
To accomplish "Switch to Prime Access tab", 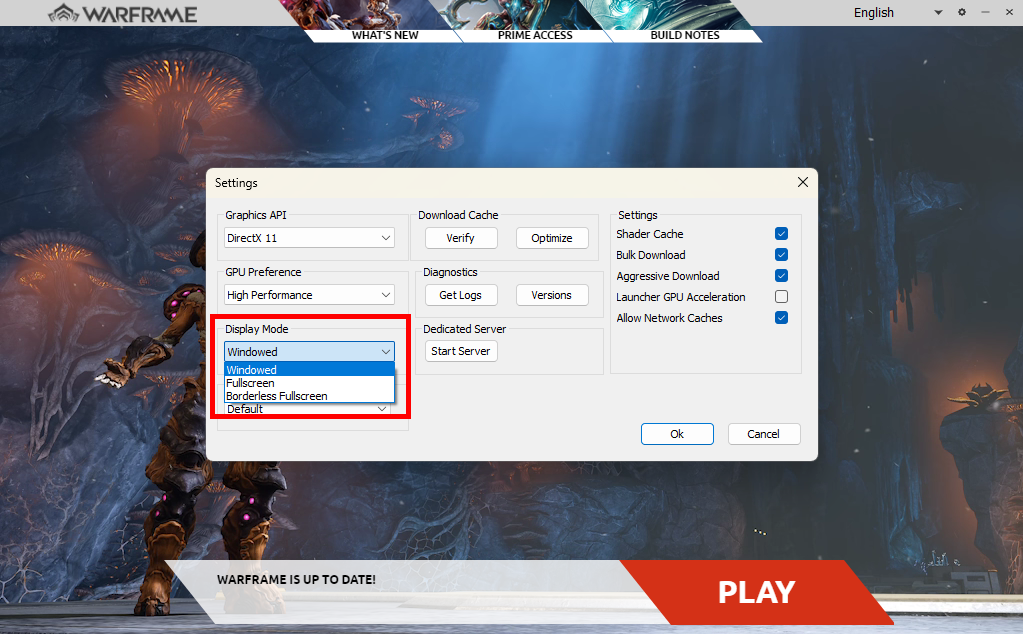I will point(535,35).
